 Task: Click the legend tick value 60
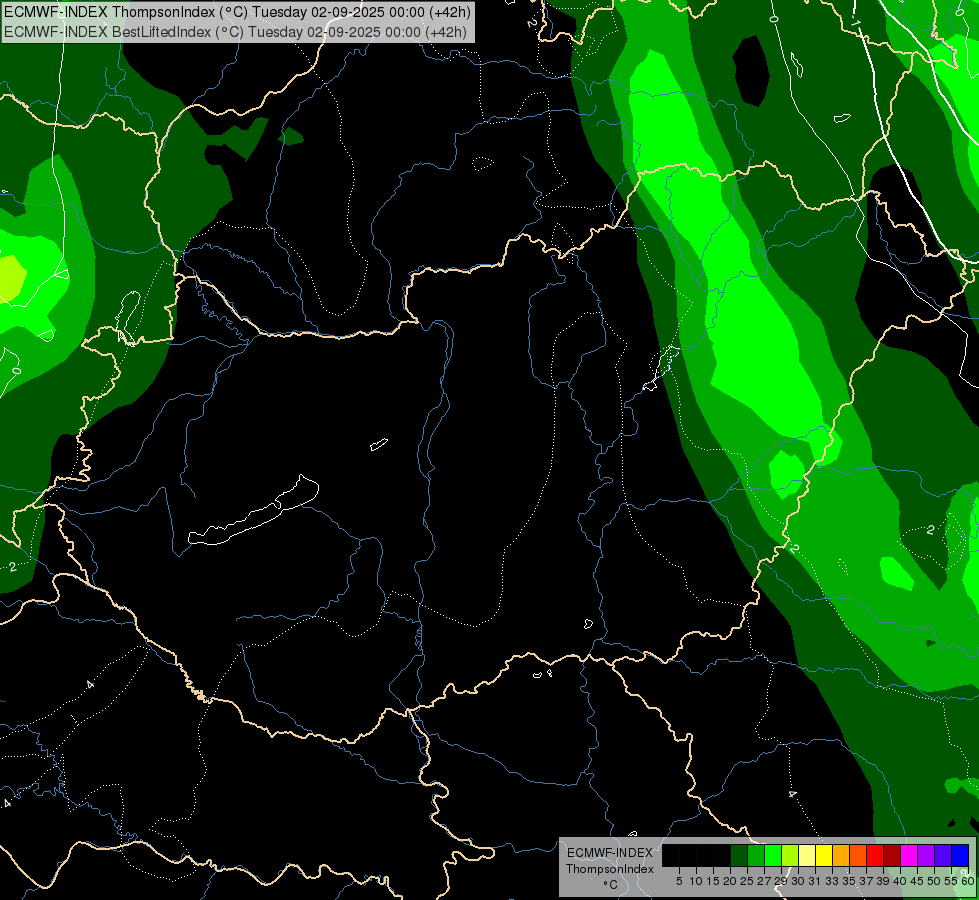(x=968, y=881)
